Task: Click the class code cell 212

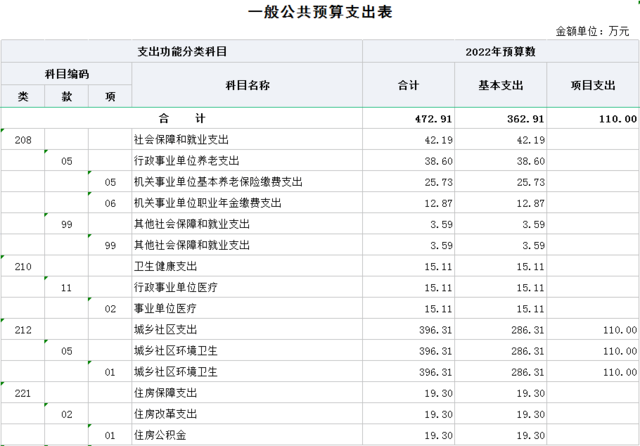Action: 23,330
